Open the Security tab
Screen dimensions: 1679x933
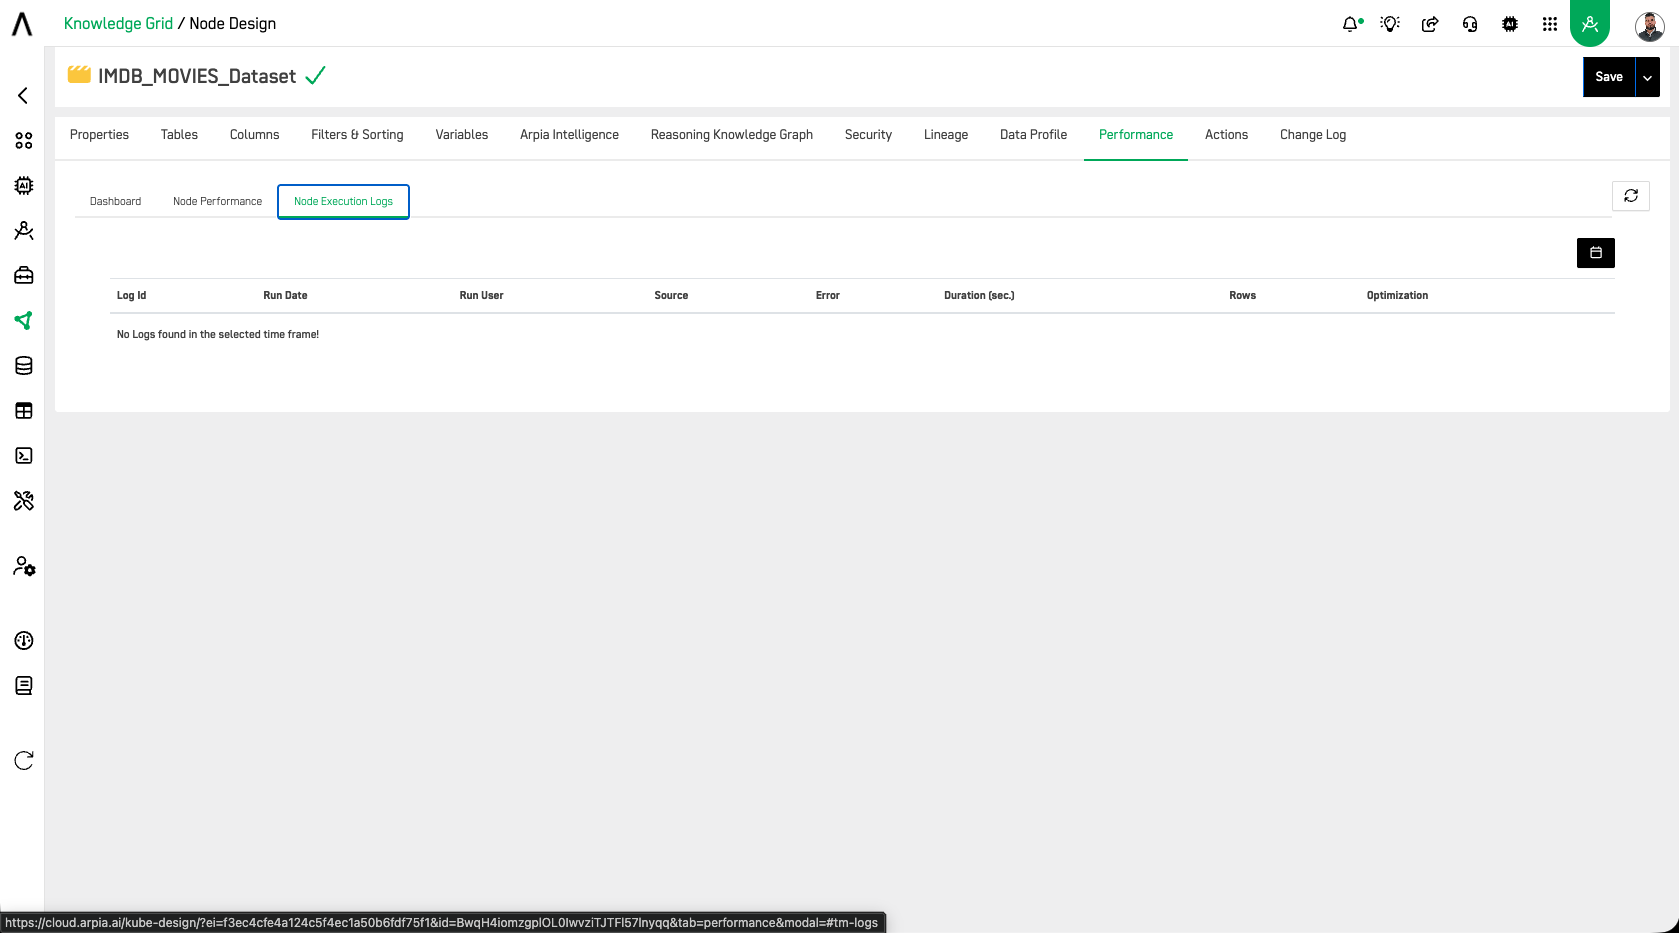click(x=868, y=135)
